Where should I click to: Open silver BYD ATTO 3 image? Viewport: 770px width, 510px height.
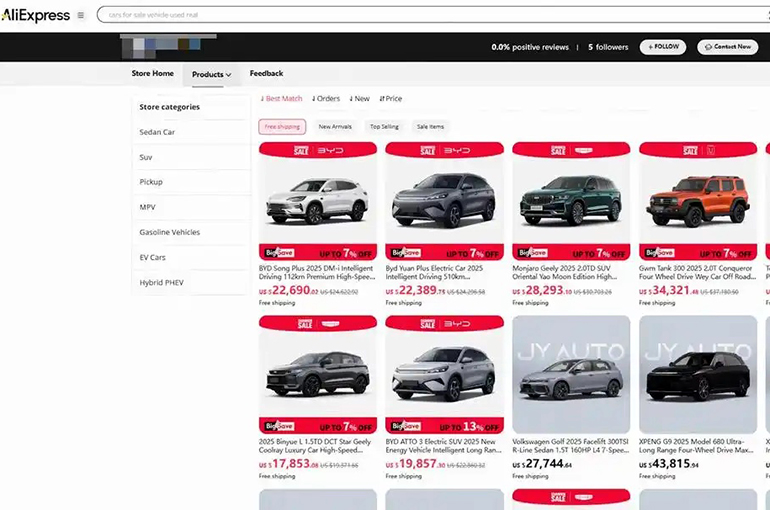(x=444, y=374)
